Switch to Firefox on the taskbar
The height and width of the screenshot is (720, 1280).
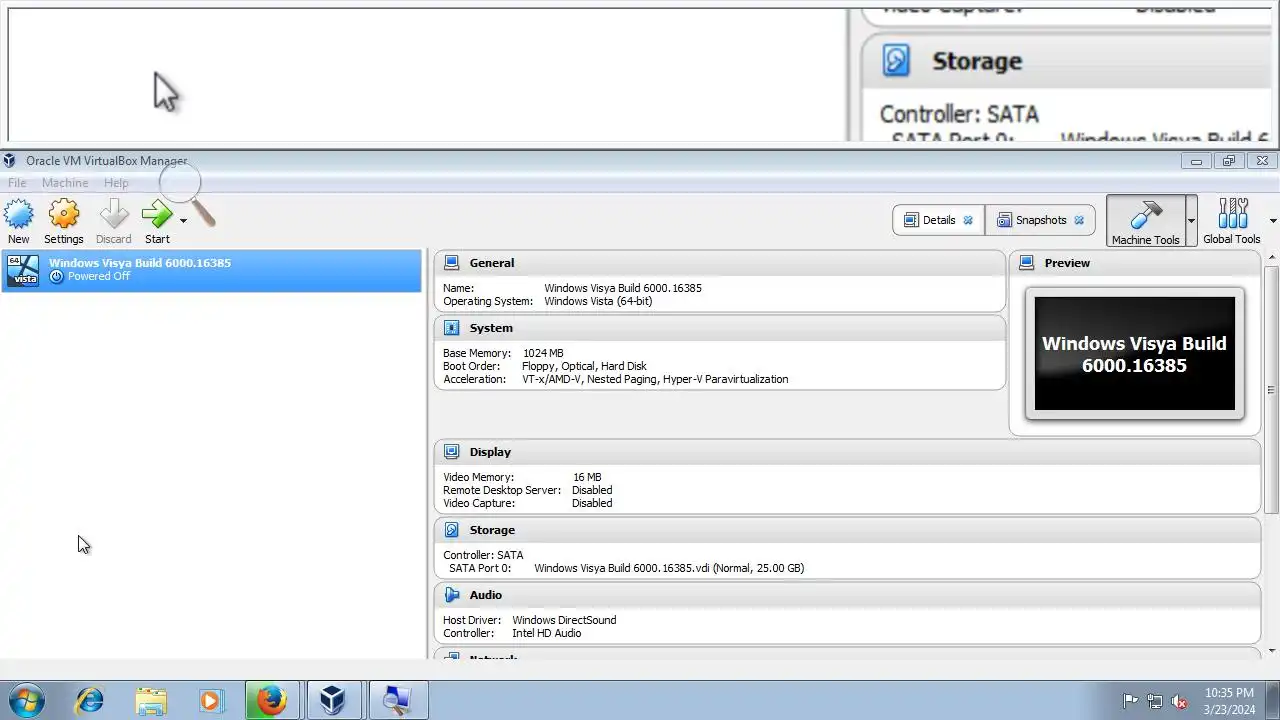[272, 700]
